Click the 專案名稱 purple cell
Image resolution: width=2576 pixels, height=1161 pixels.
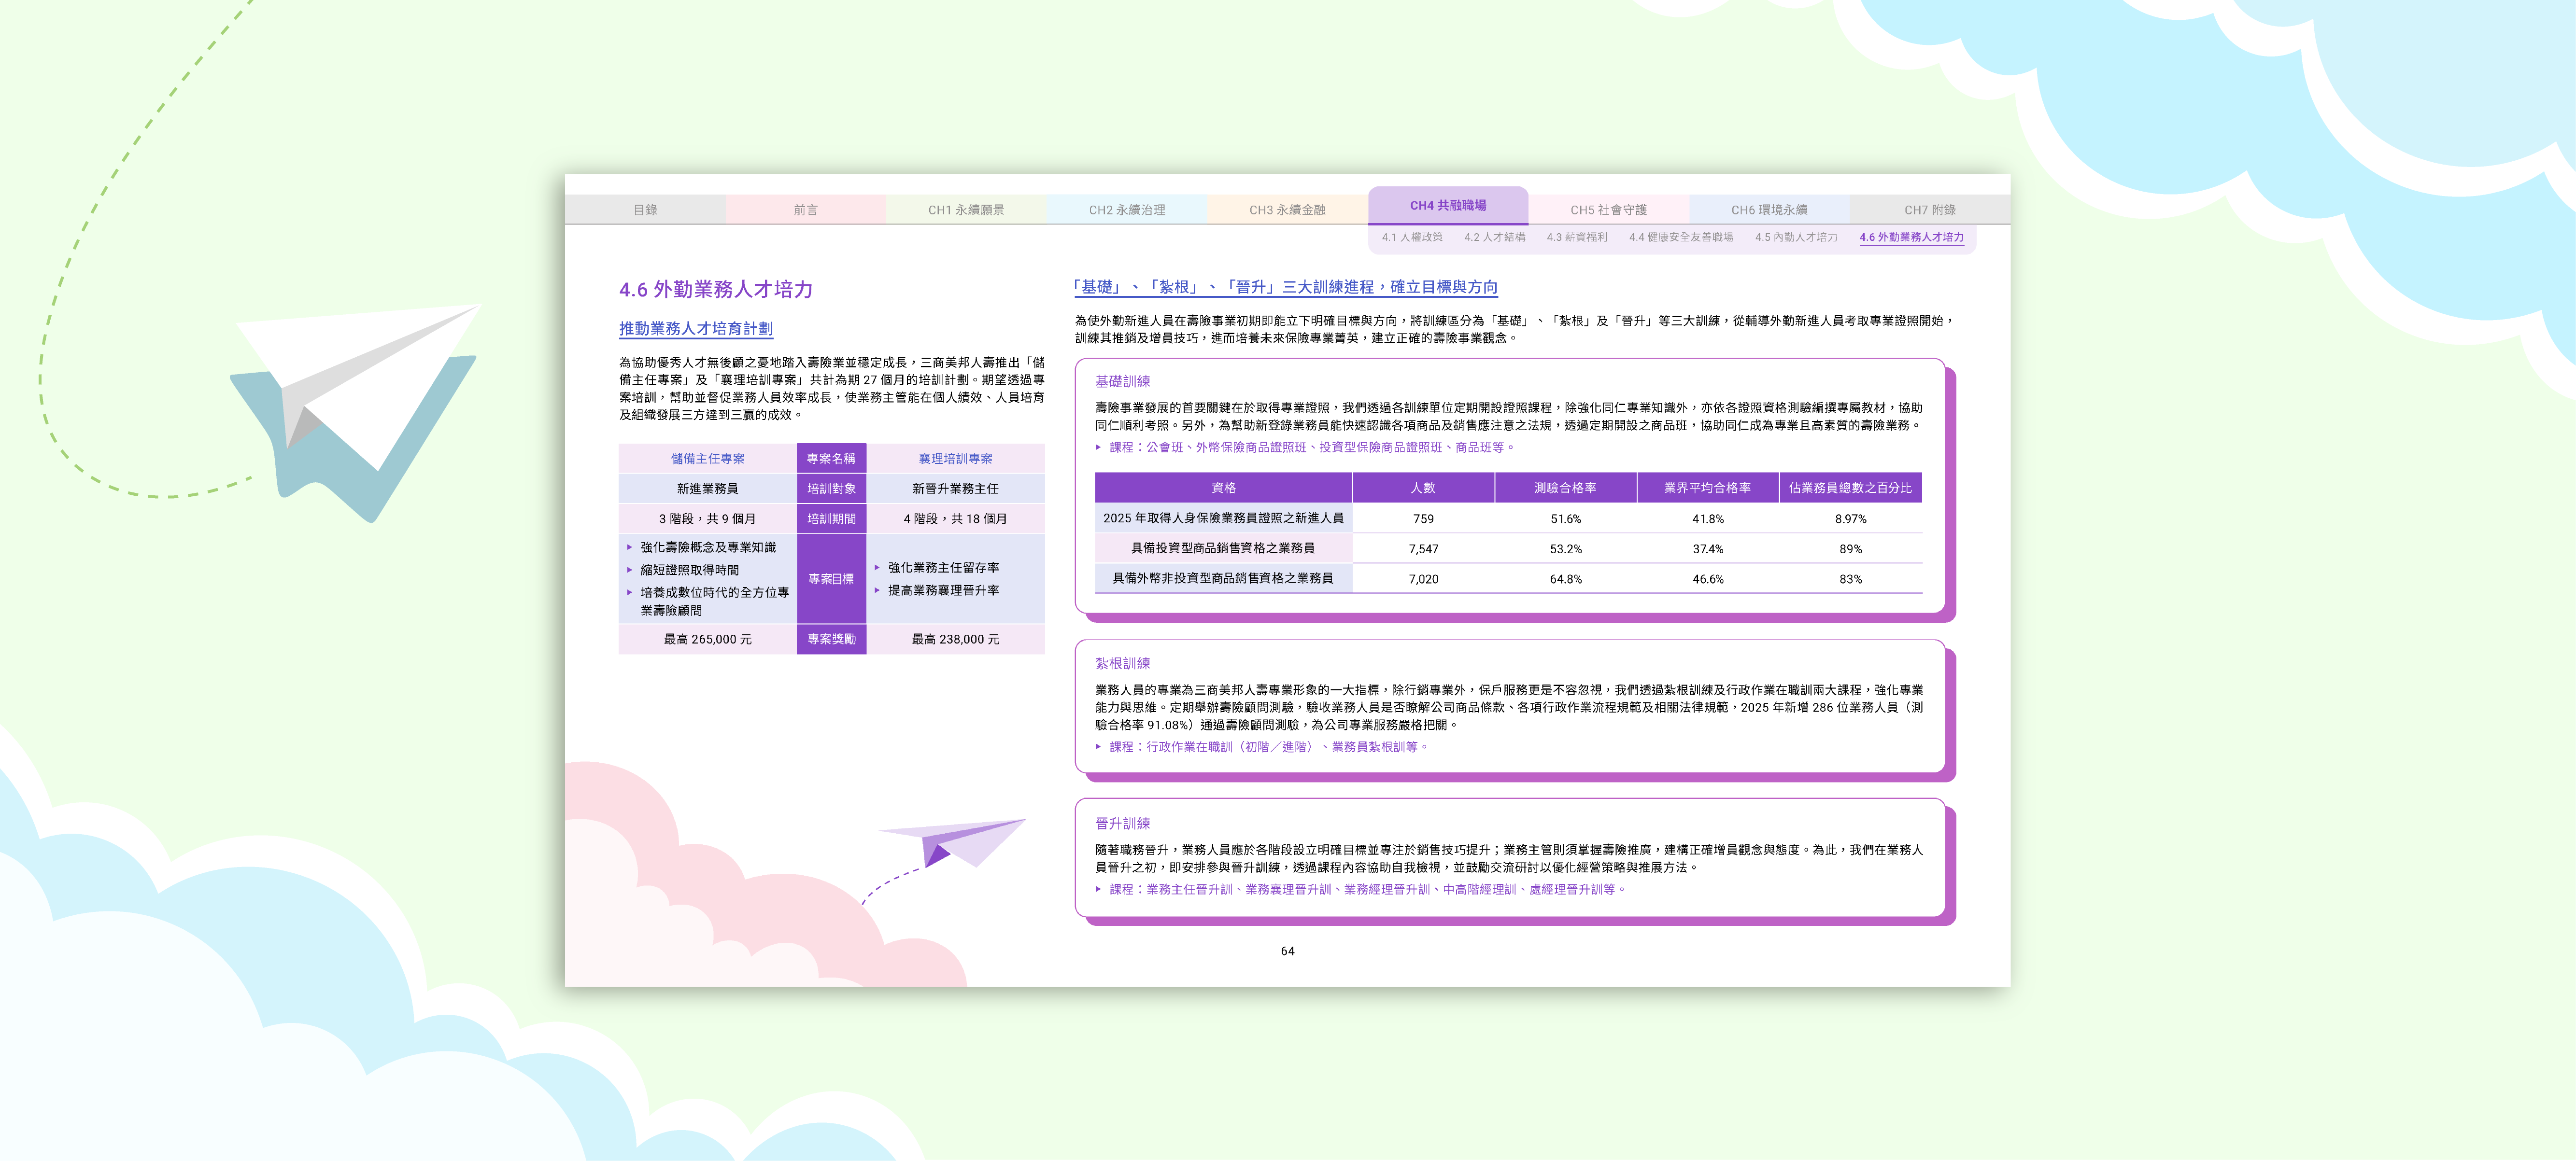831,459
